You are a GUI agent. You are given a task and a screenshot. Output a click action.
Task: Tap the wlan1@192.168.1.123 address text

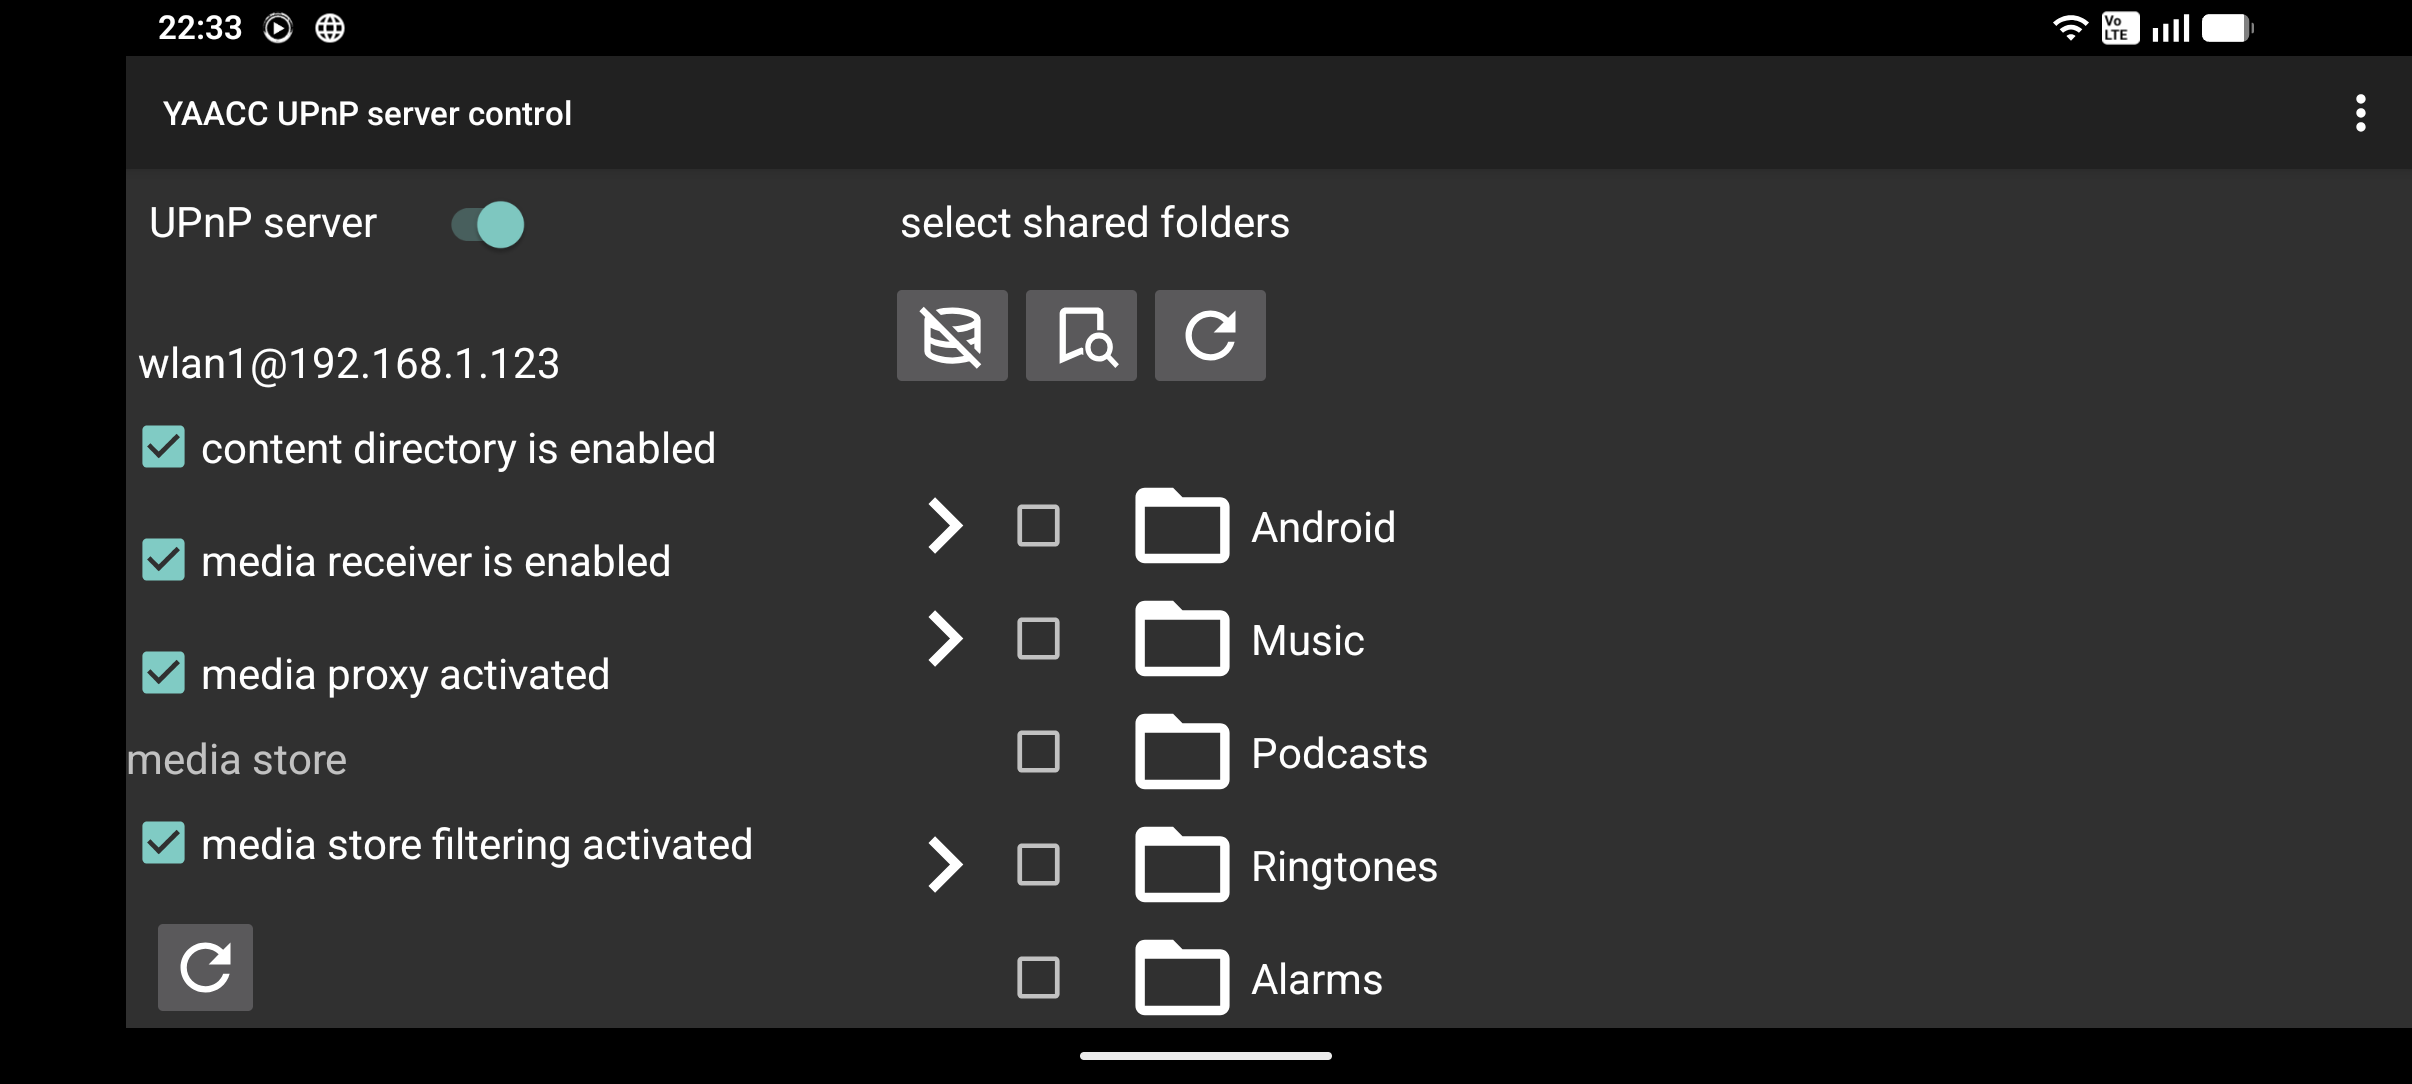coord(349,364)
